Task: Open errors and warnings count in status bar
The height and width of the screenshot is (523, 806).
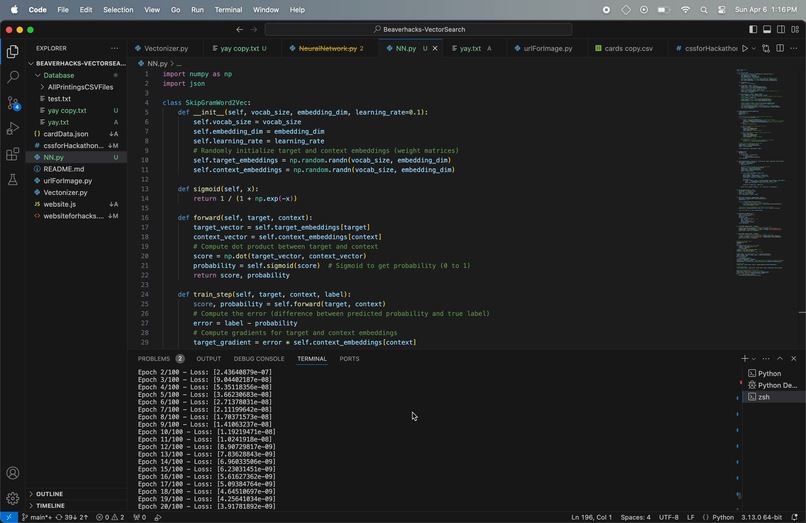Action: pyautogui.click(x=110, y=517)
